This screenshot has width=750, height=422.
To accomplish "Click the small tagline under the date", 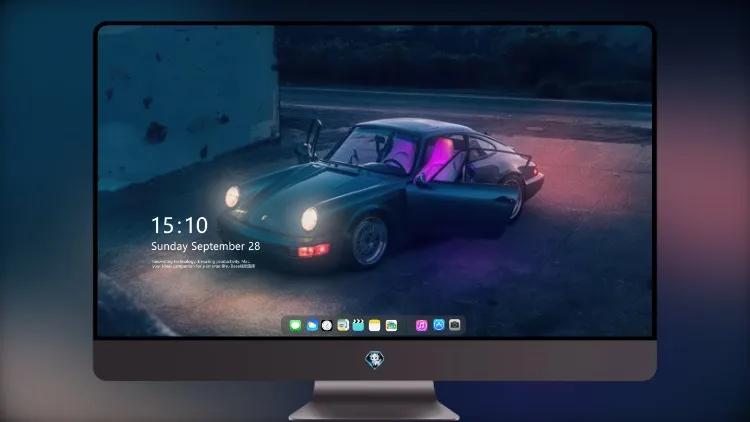I will tap(203, 264).
